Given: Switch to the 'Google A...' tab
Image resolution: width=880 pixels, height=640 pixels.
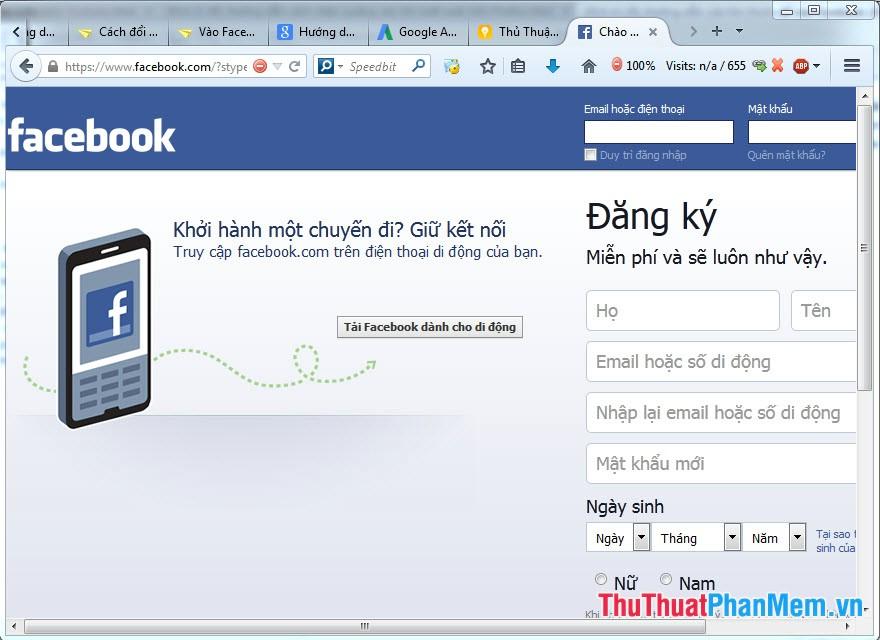Looking at the screenshot, I should tap(418, 32).
